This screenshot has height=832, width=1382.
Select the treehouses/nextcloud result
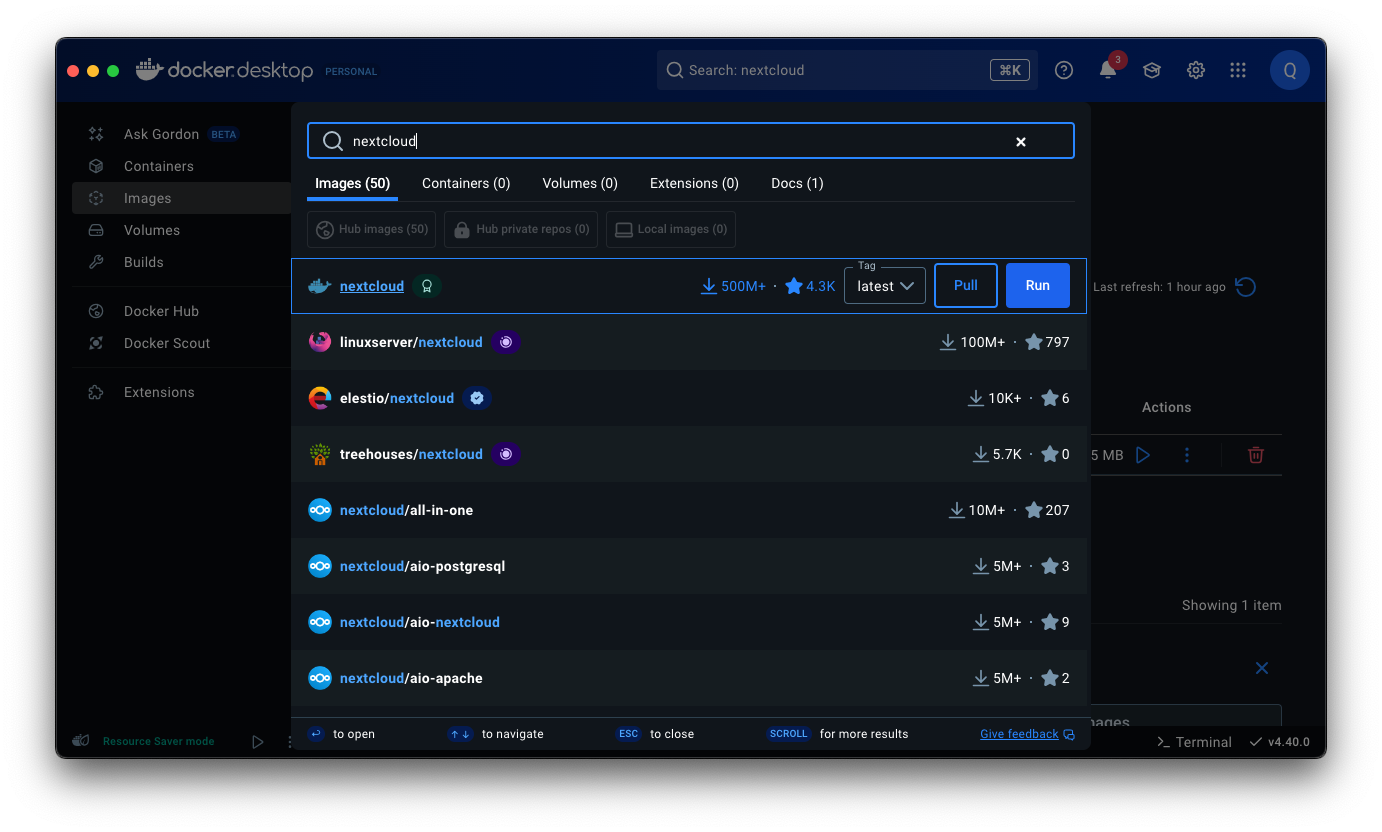pos(690,454)
